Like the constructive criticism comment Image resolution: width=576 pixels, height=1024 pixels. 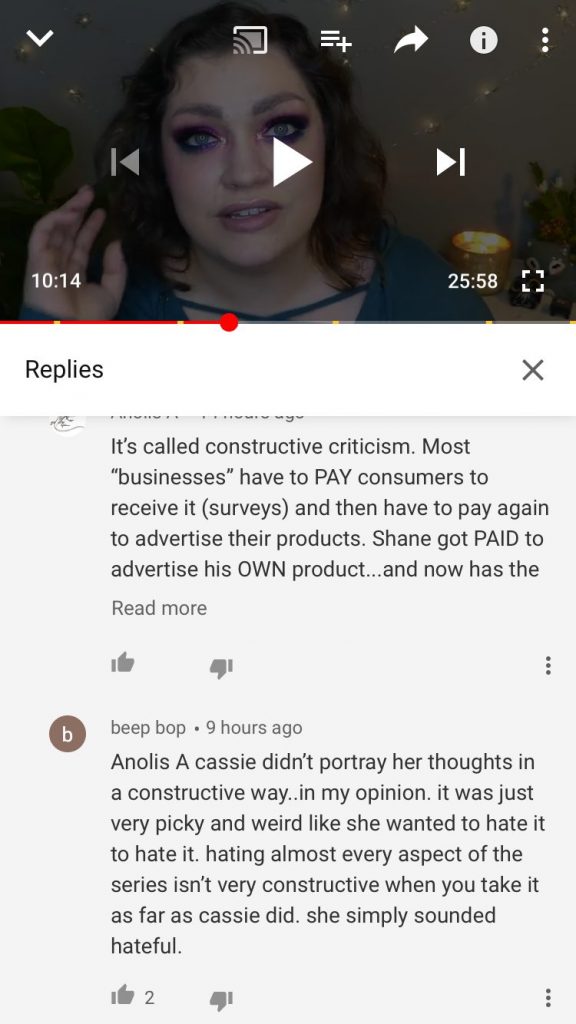pyautogui.click(x=123, y=664)
